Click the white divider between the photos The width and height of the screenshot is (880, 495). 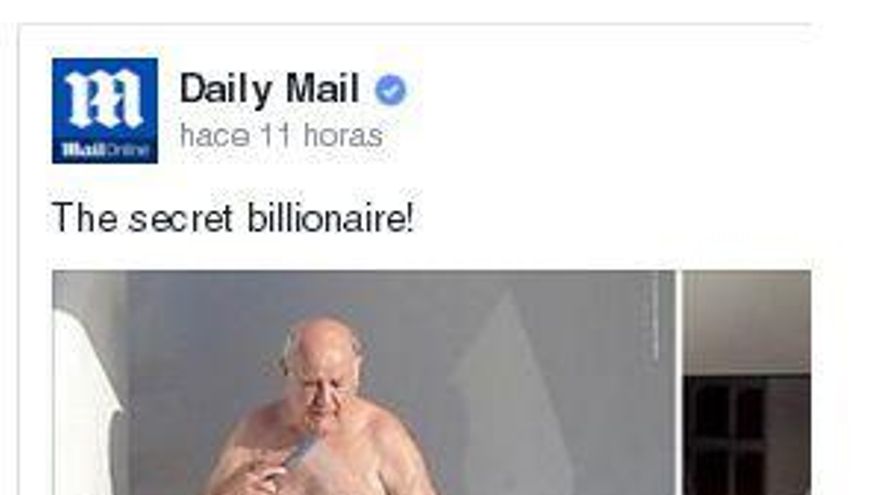pyautogui.click(x=679, y=383)
